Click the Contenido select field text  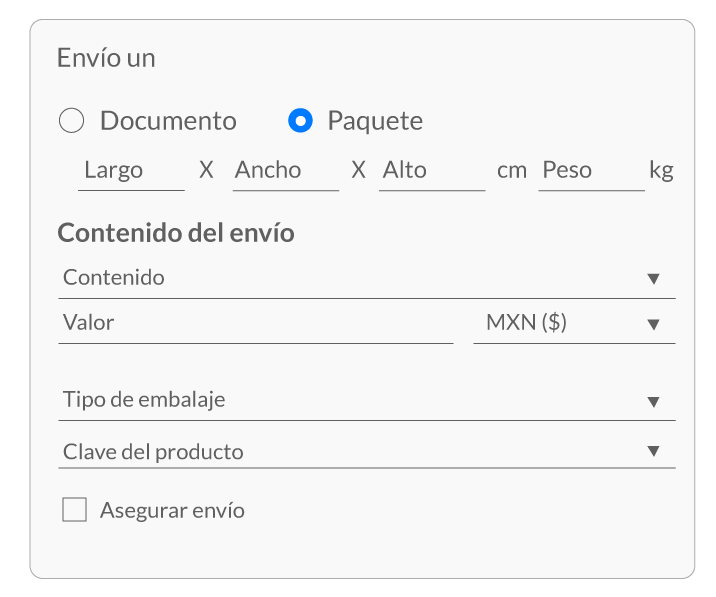pos(114,277)
